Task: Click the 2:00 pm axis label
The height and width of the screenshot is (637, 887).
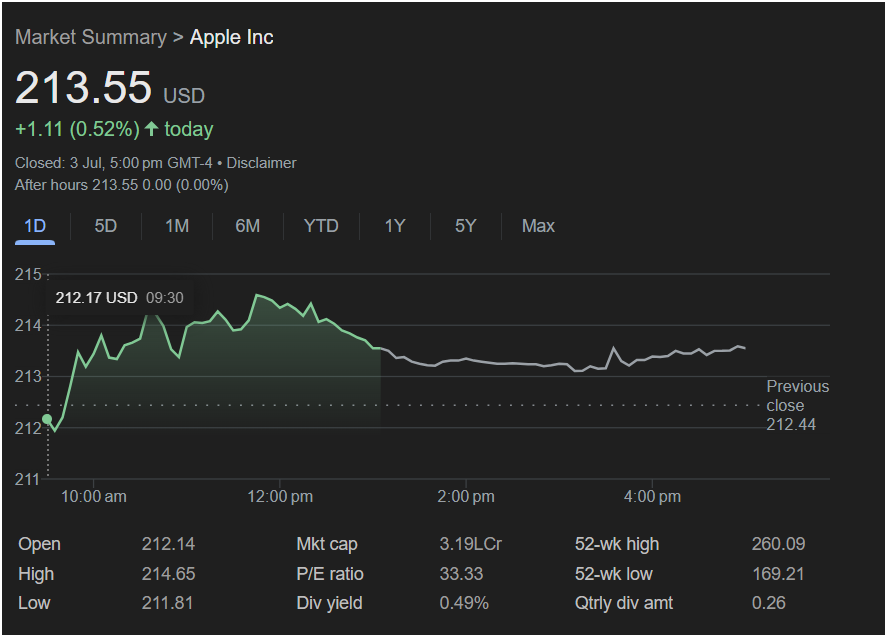Action: [466, 497]
